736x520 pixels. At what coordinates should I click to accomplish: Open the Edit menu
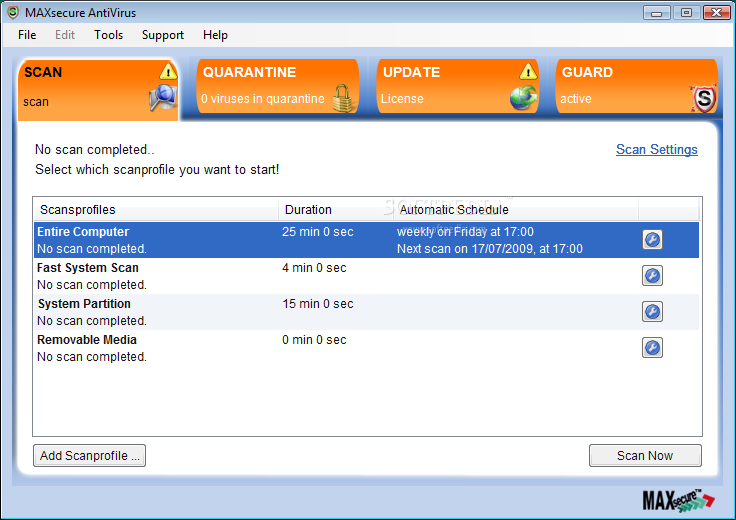[x=65, y=35]
